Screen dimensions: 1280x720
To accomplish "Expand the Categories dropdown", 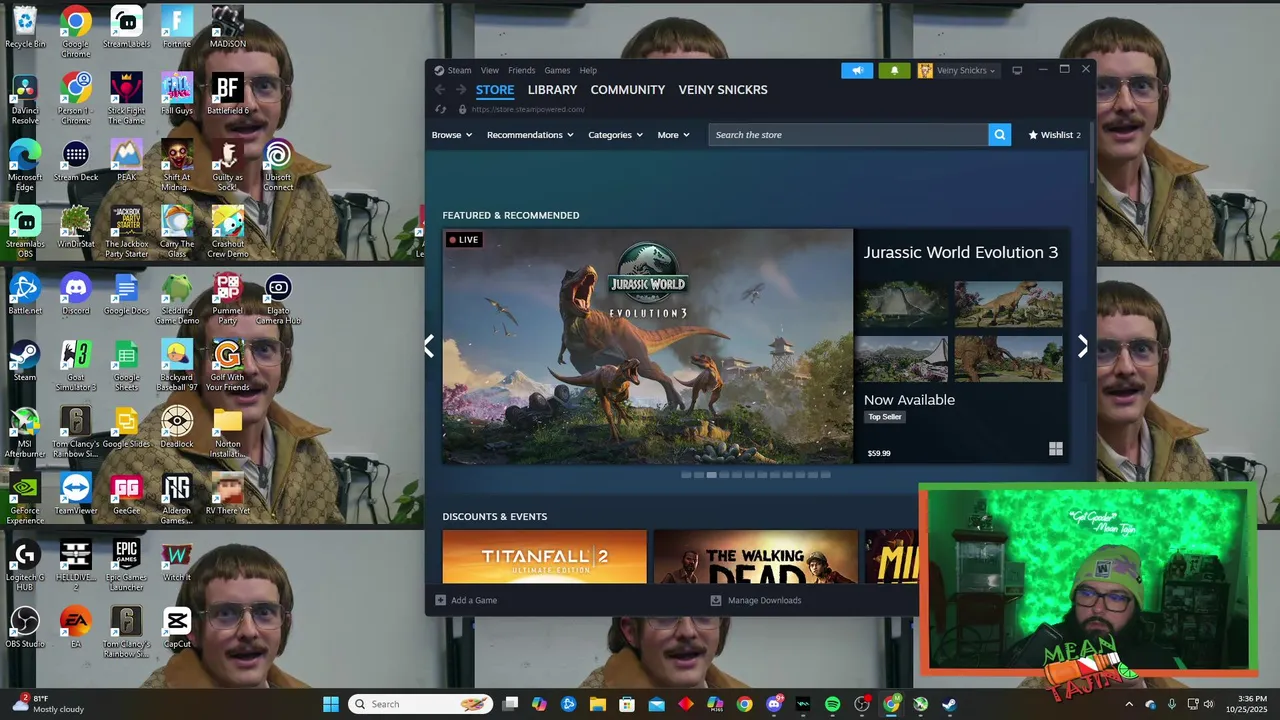I will (615, 135).
